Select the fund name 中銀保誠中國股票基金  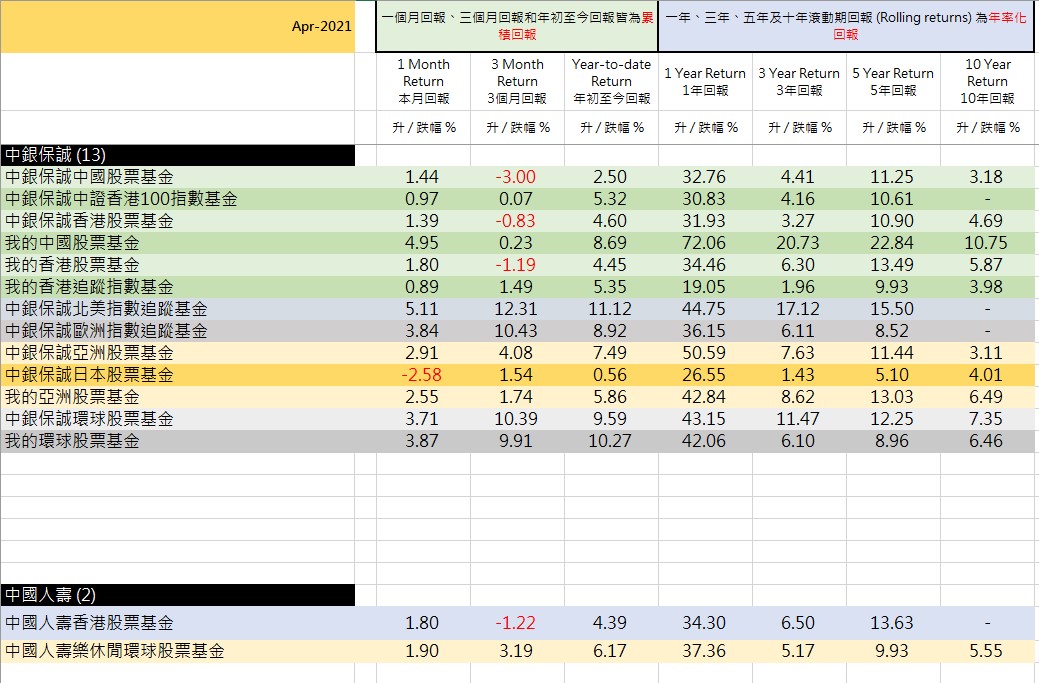pos(89,177)
